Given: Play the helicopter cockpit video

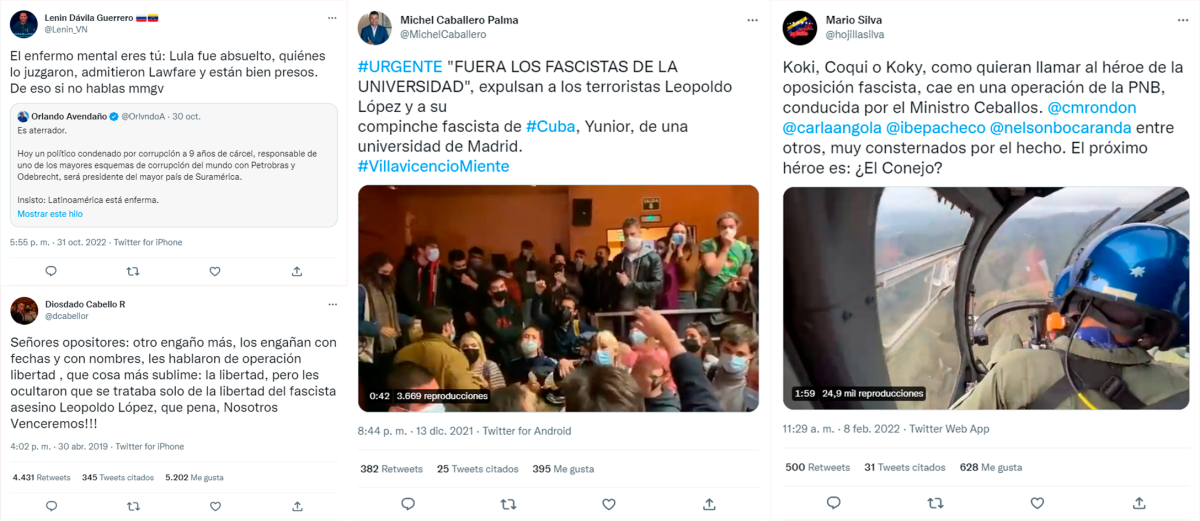Looking at the screenshot, I should [985, 298].
